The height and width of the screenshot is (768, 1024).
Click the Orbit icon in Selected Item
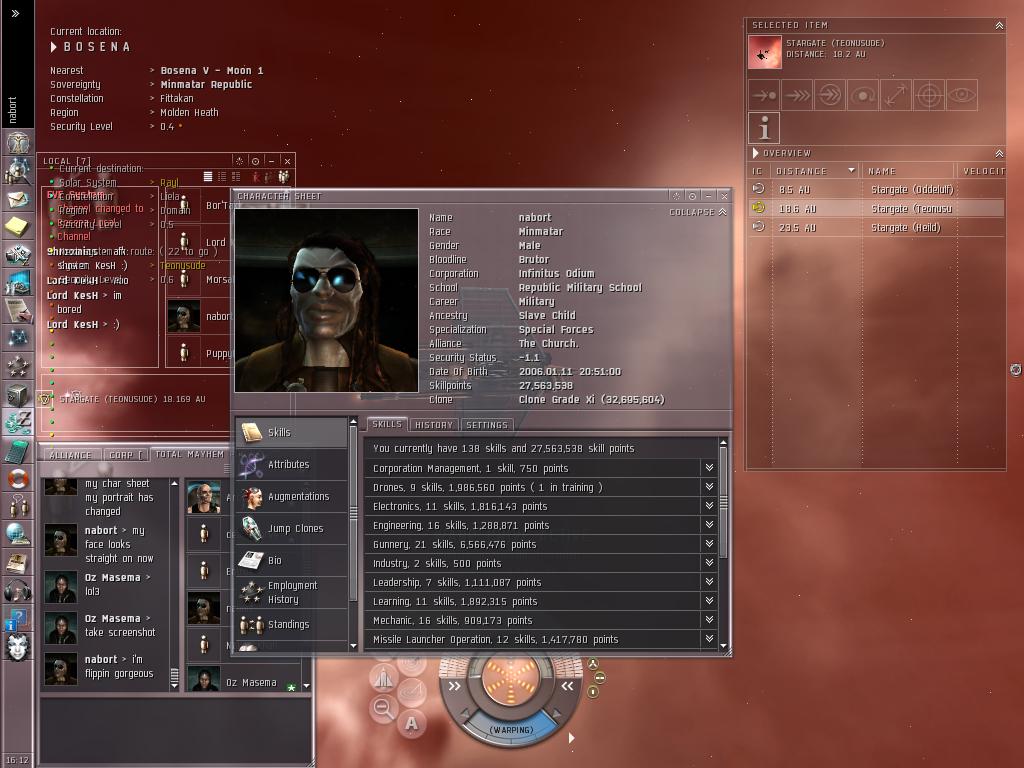(x=863, y=95)
